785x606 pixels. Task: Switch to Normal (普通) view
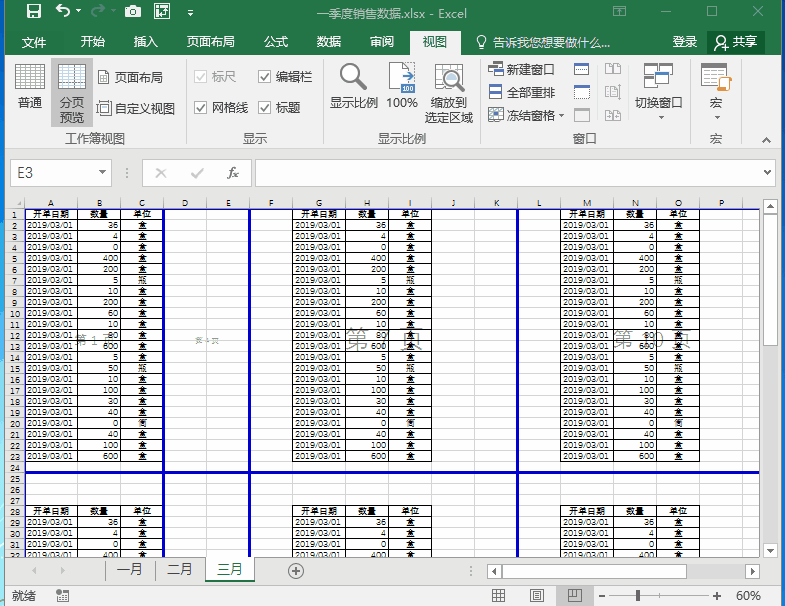pos(30,88)
